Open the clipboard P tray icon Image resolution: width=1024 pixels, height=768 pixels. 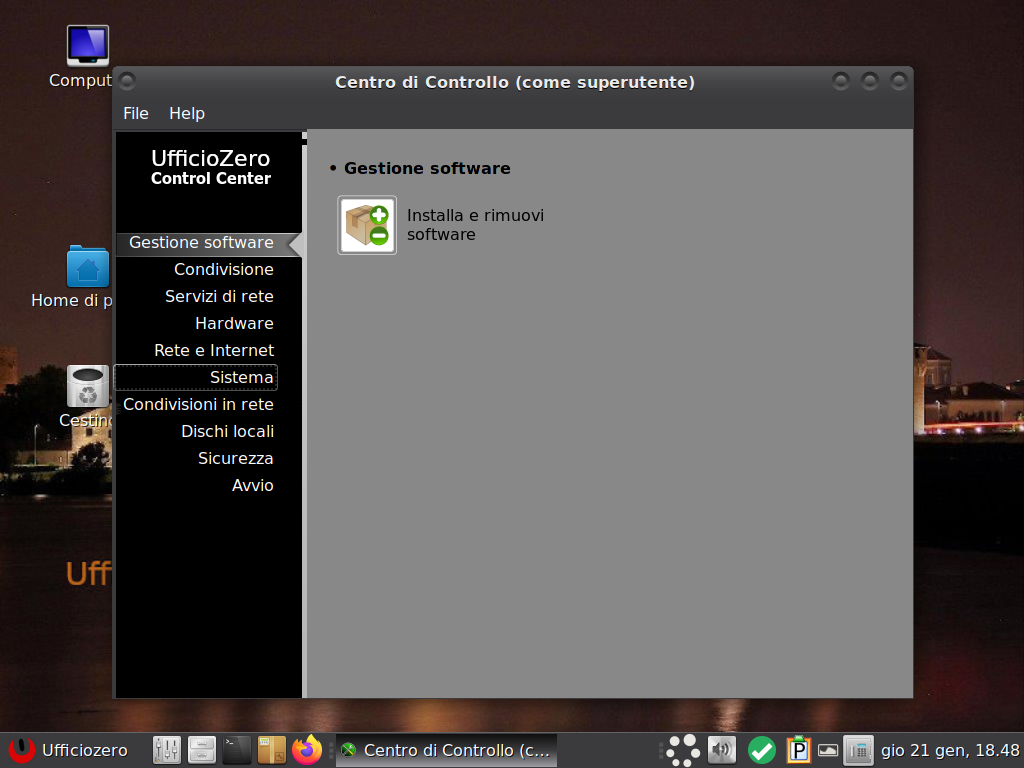pyautogui.click(x=798, y=750)
